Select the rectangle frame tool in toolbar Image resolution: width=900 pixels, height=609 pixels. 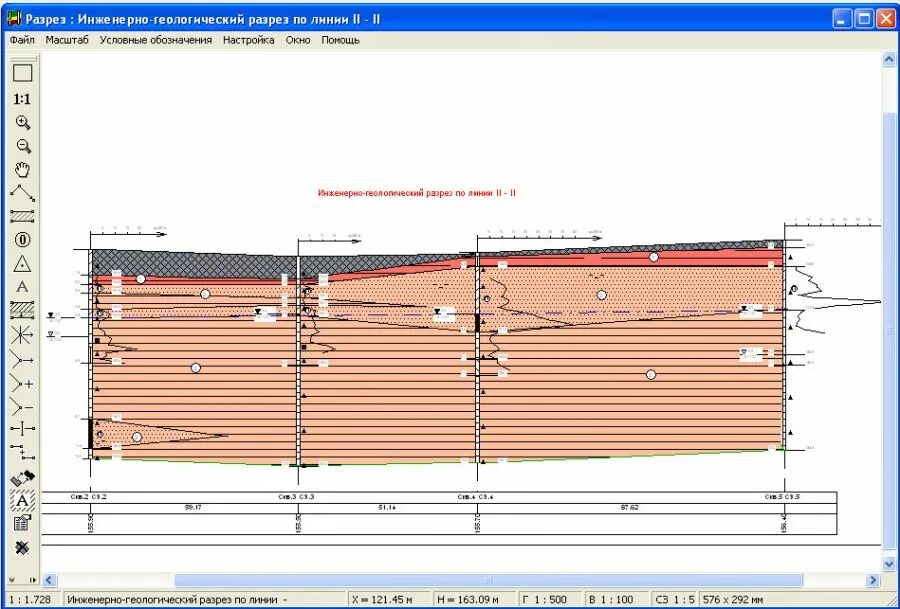(x=22, y=73)
